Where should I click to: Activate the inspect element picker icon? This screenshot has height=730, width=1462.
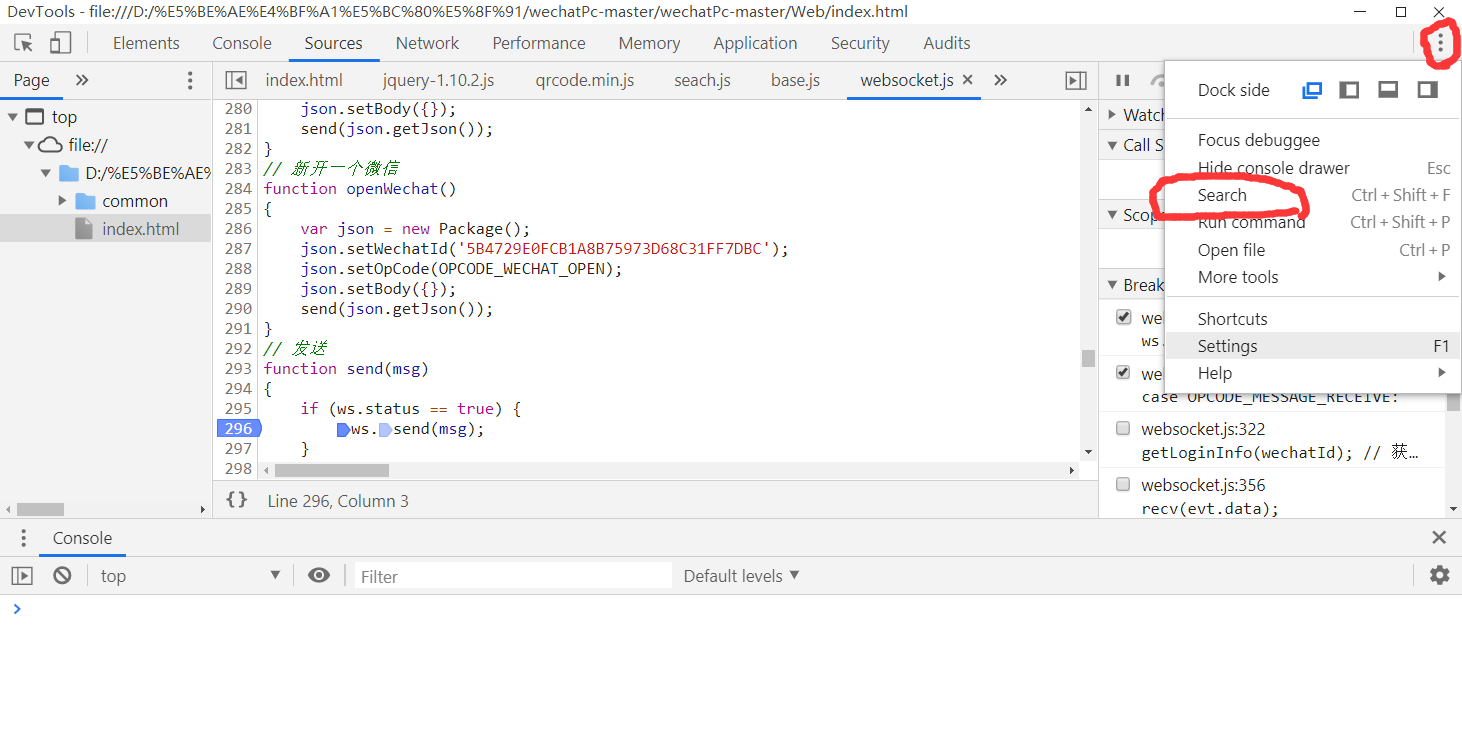point(24,43)
